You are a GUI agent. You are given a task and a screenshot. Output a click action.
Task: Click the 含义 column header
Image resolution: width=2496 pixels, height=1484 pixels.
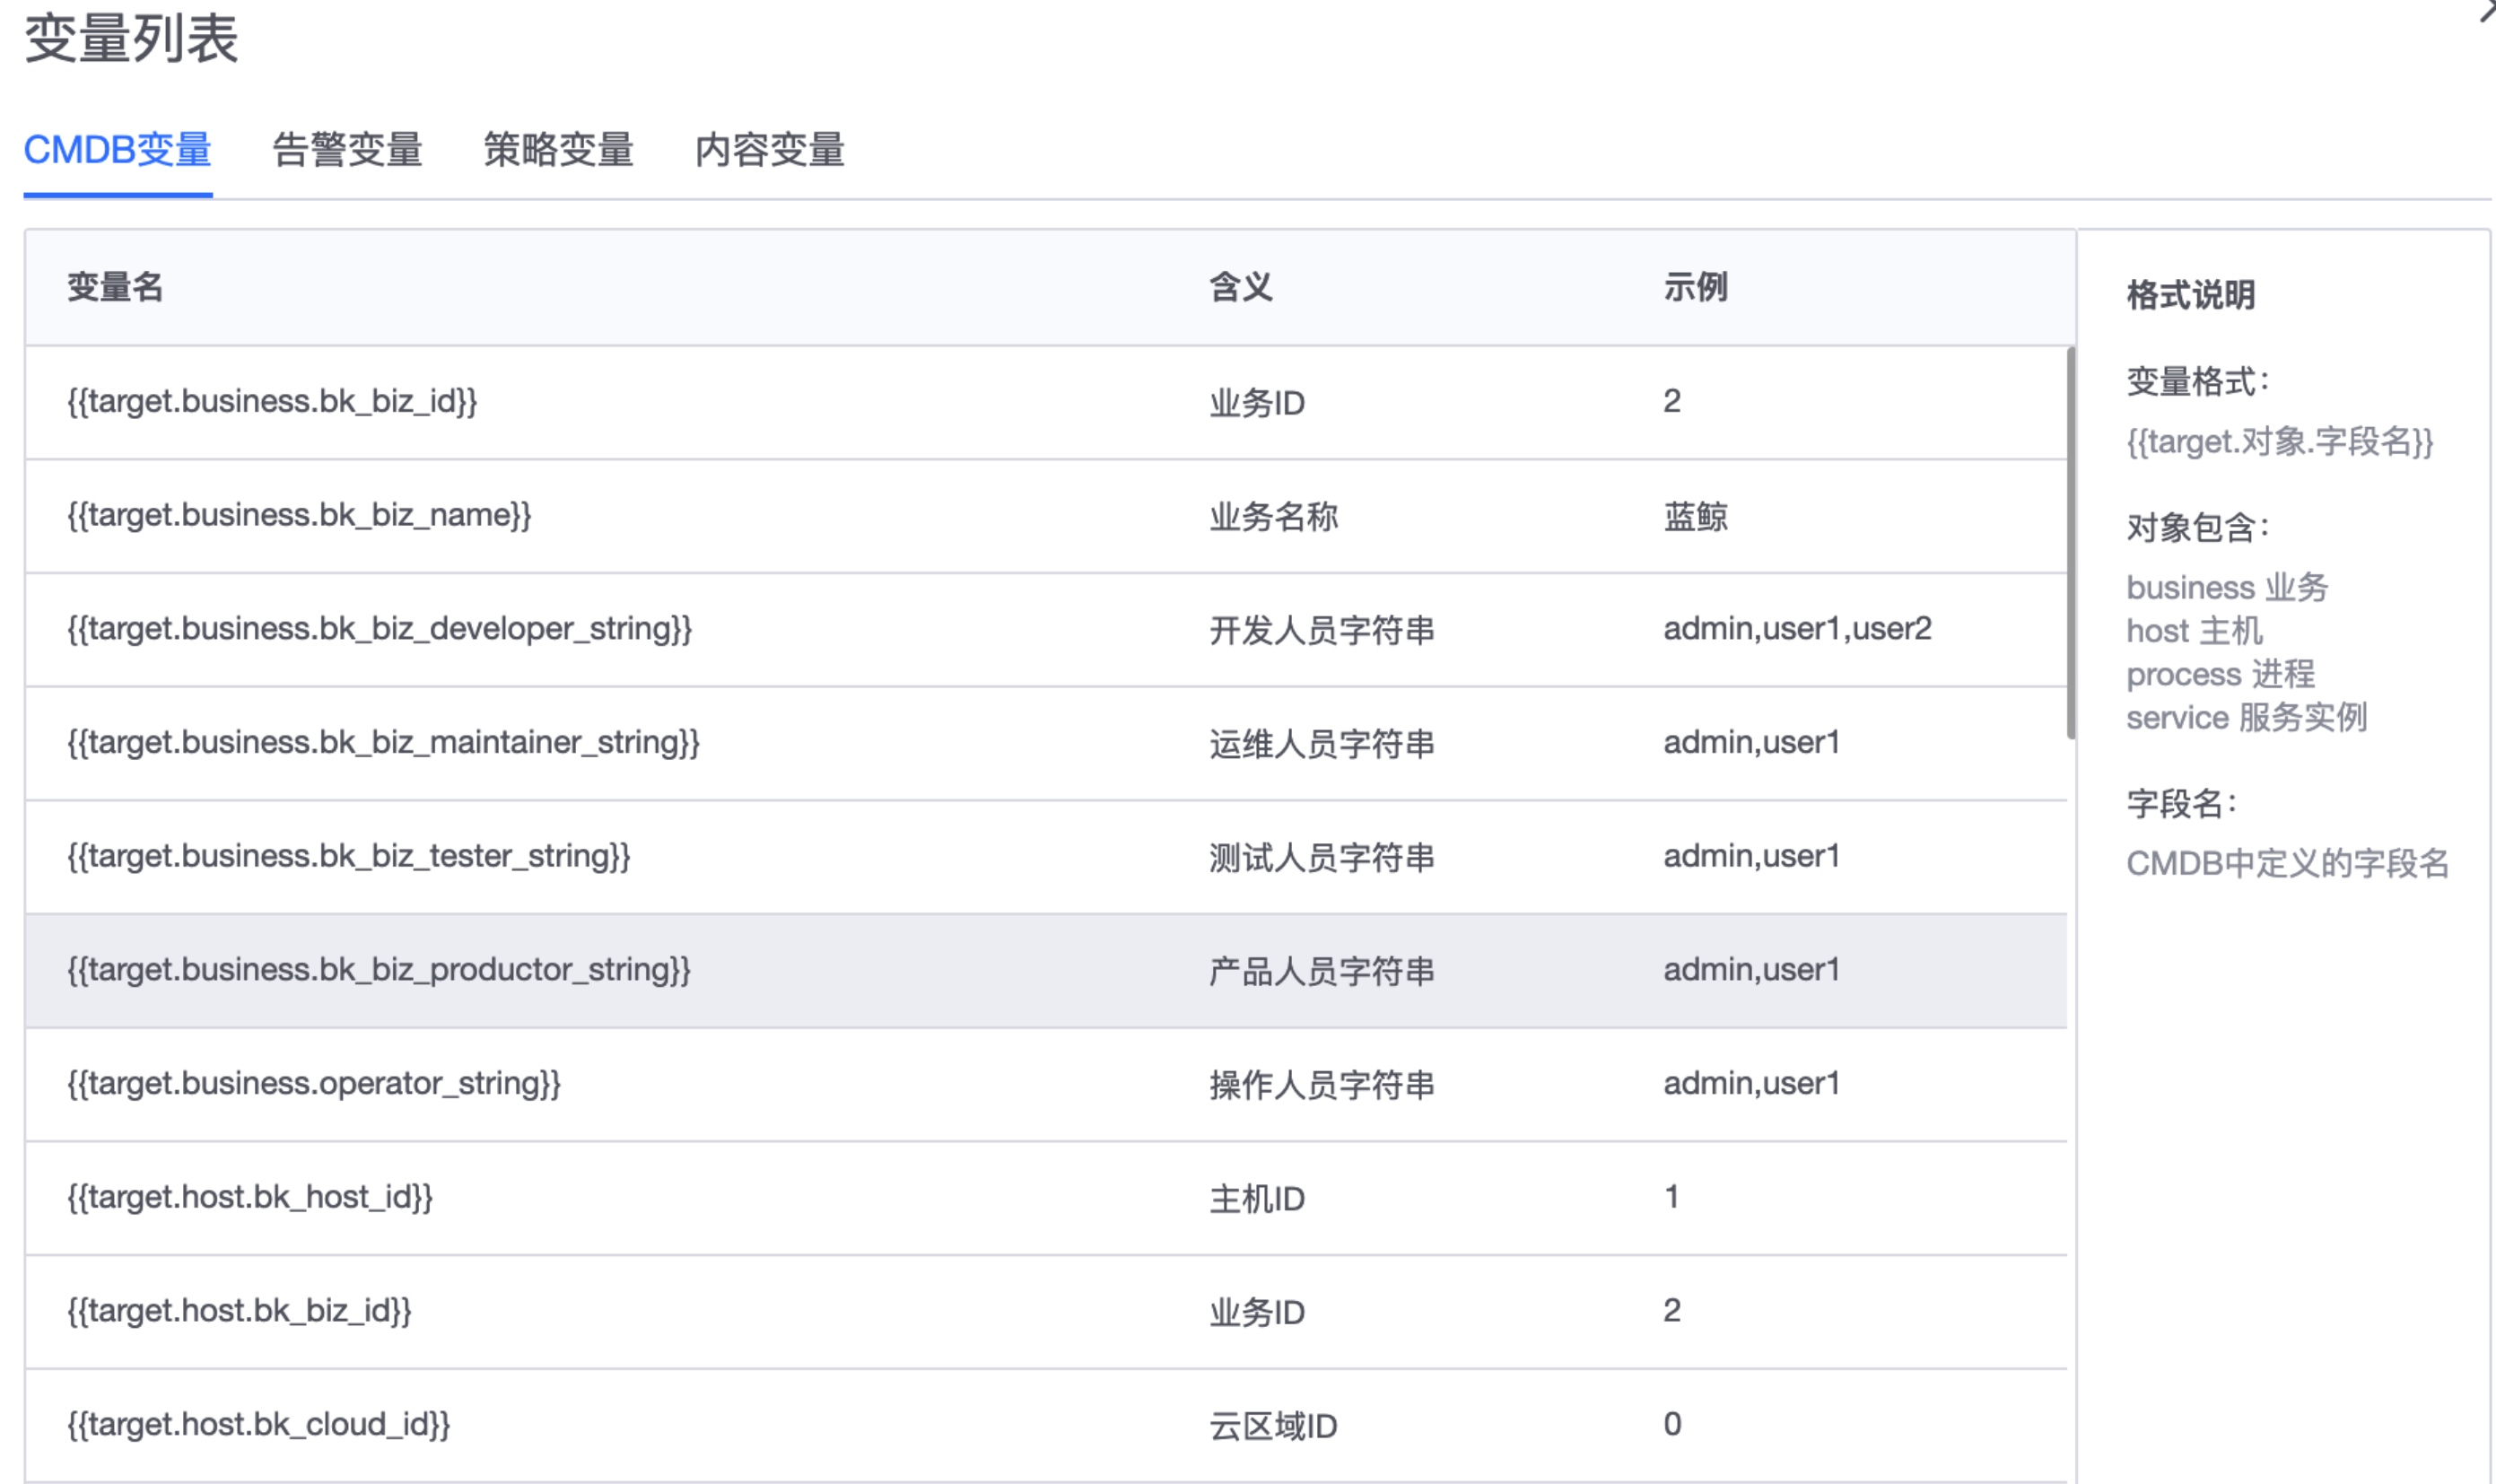1240,288
